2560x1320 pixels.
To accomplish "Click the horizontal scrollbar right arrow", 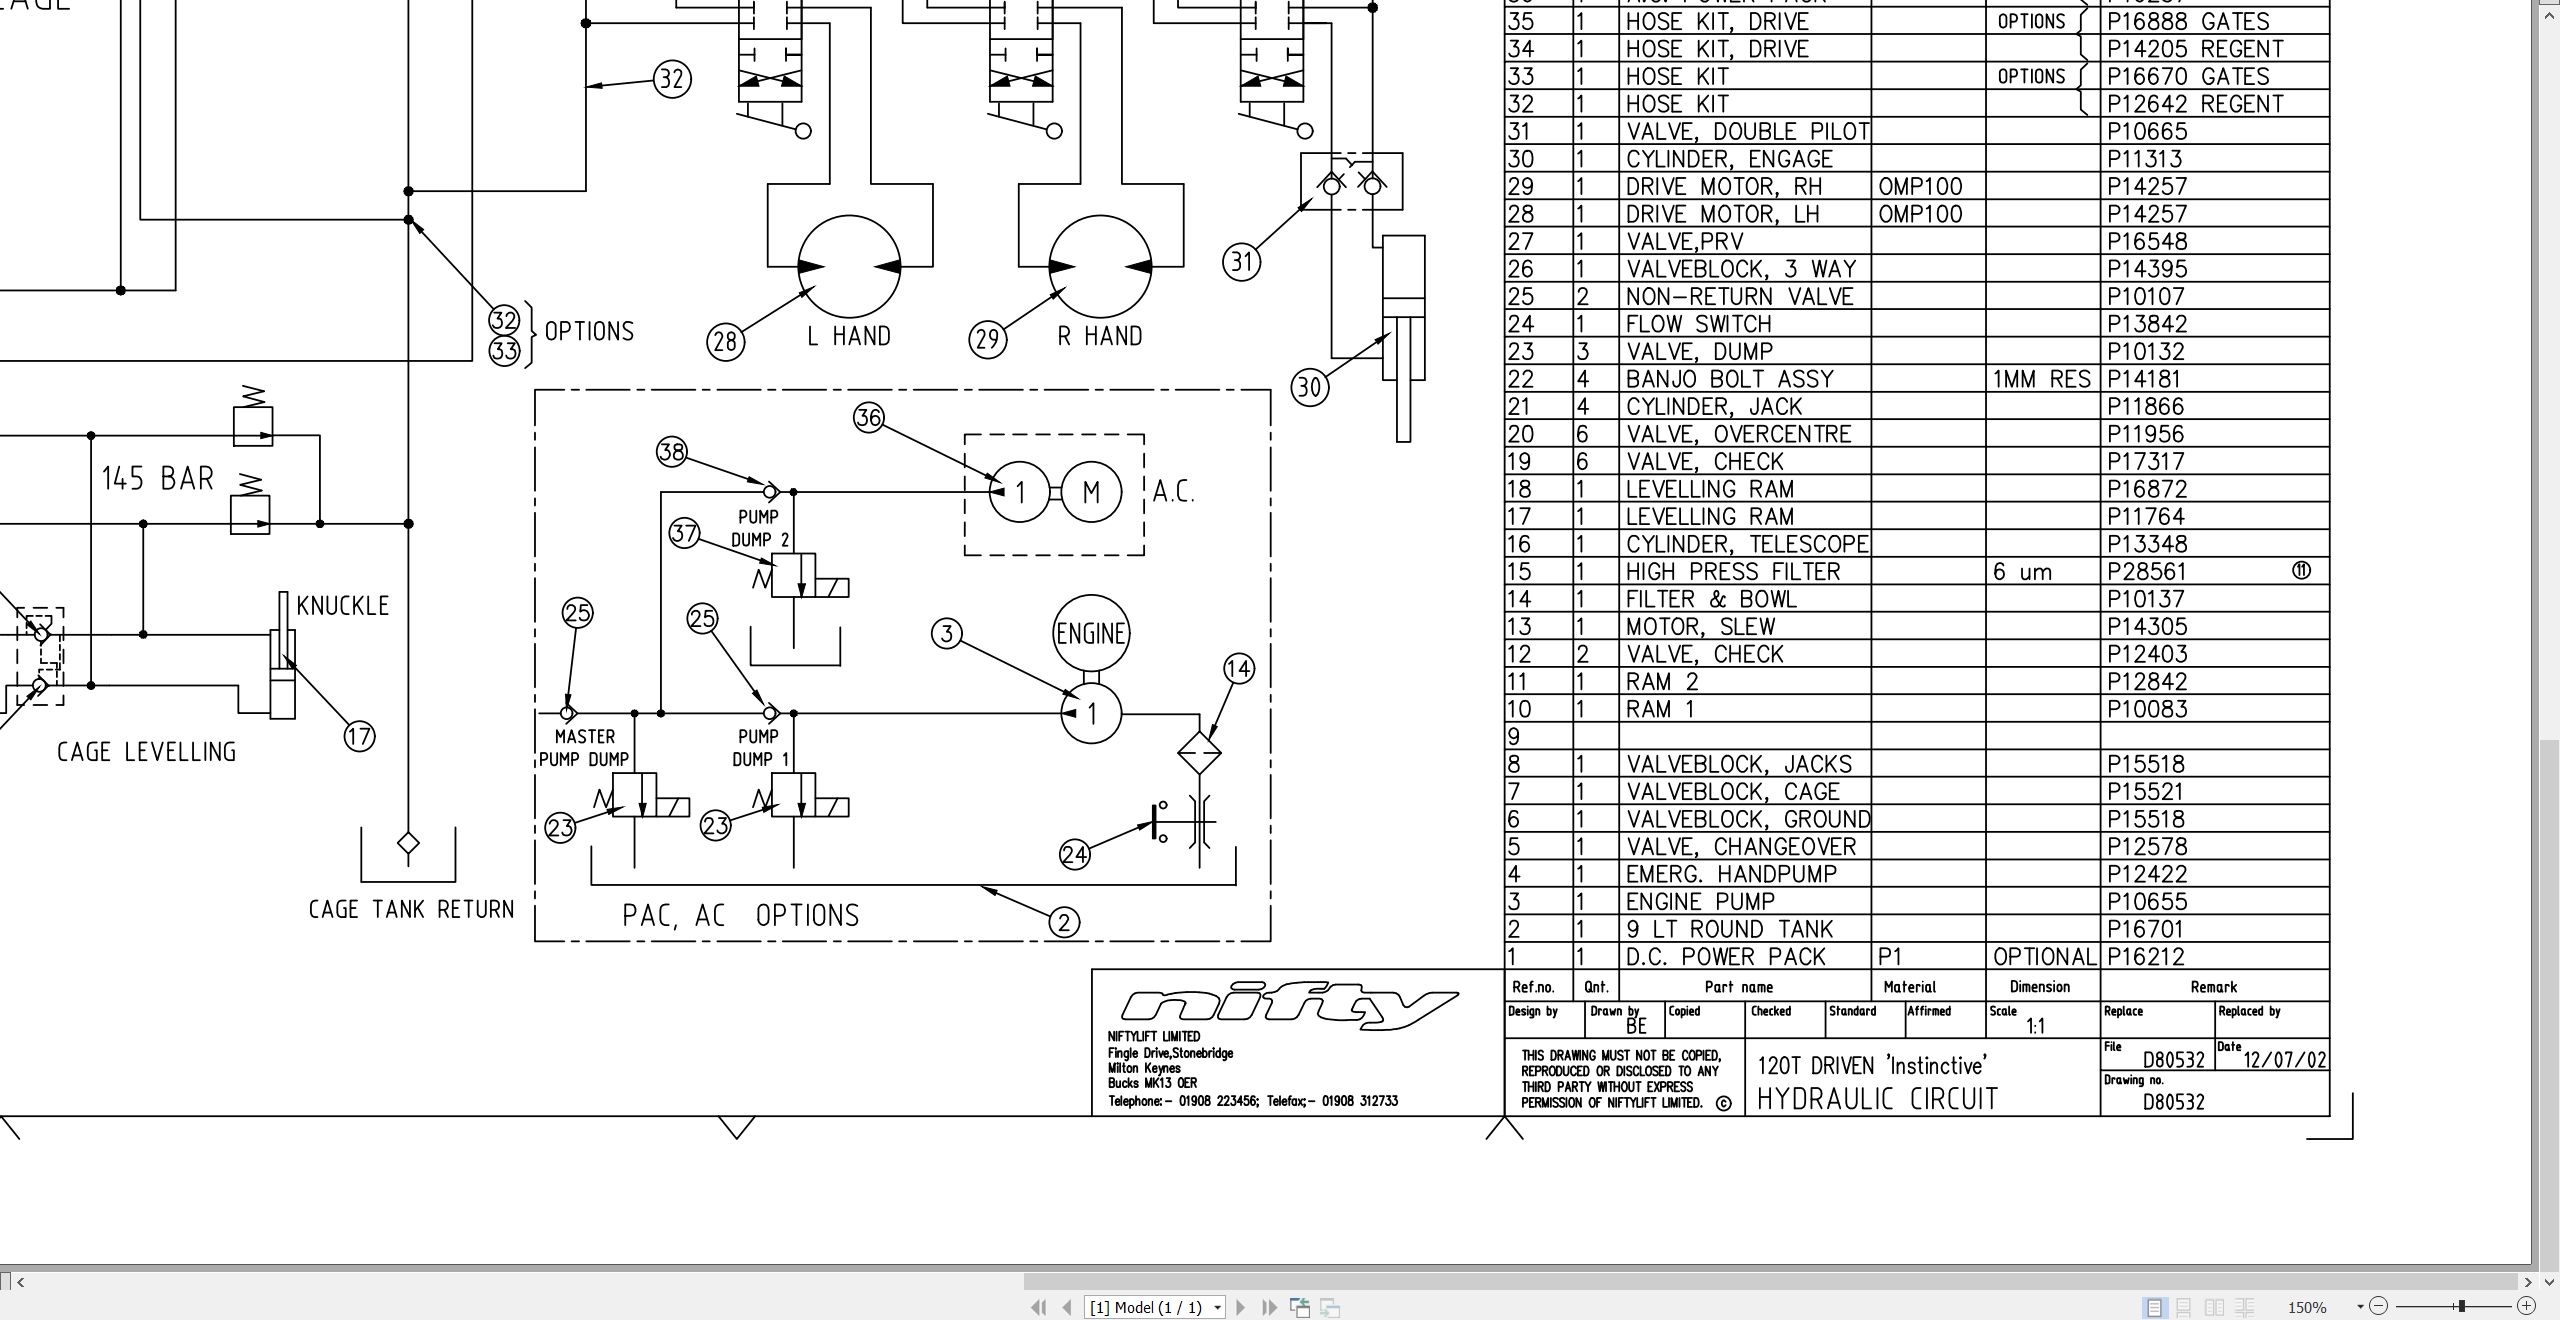I will 2528,1282.
